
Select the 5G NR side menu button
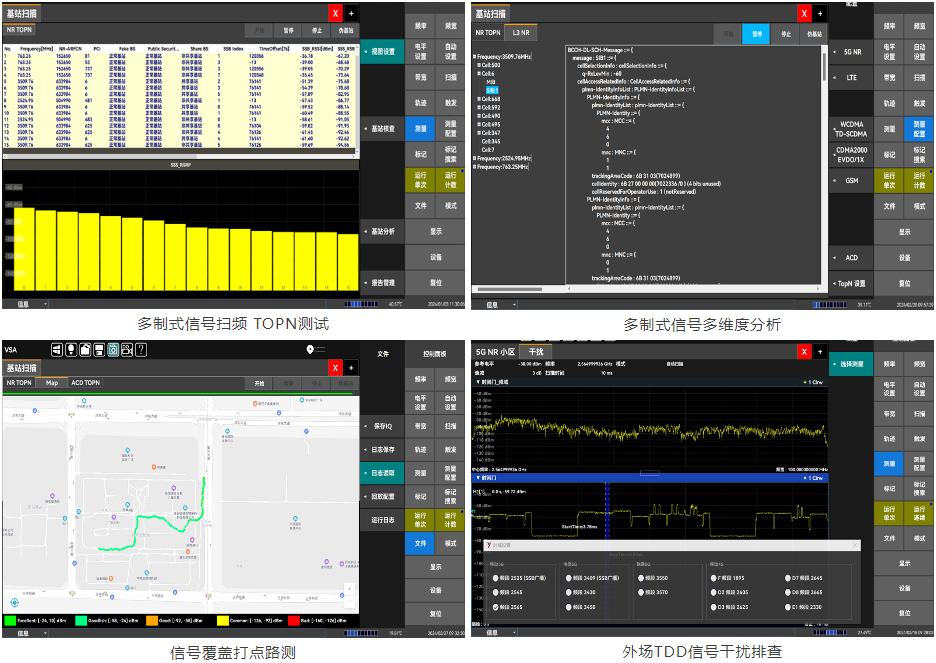point(850,50)
